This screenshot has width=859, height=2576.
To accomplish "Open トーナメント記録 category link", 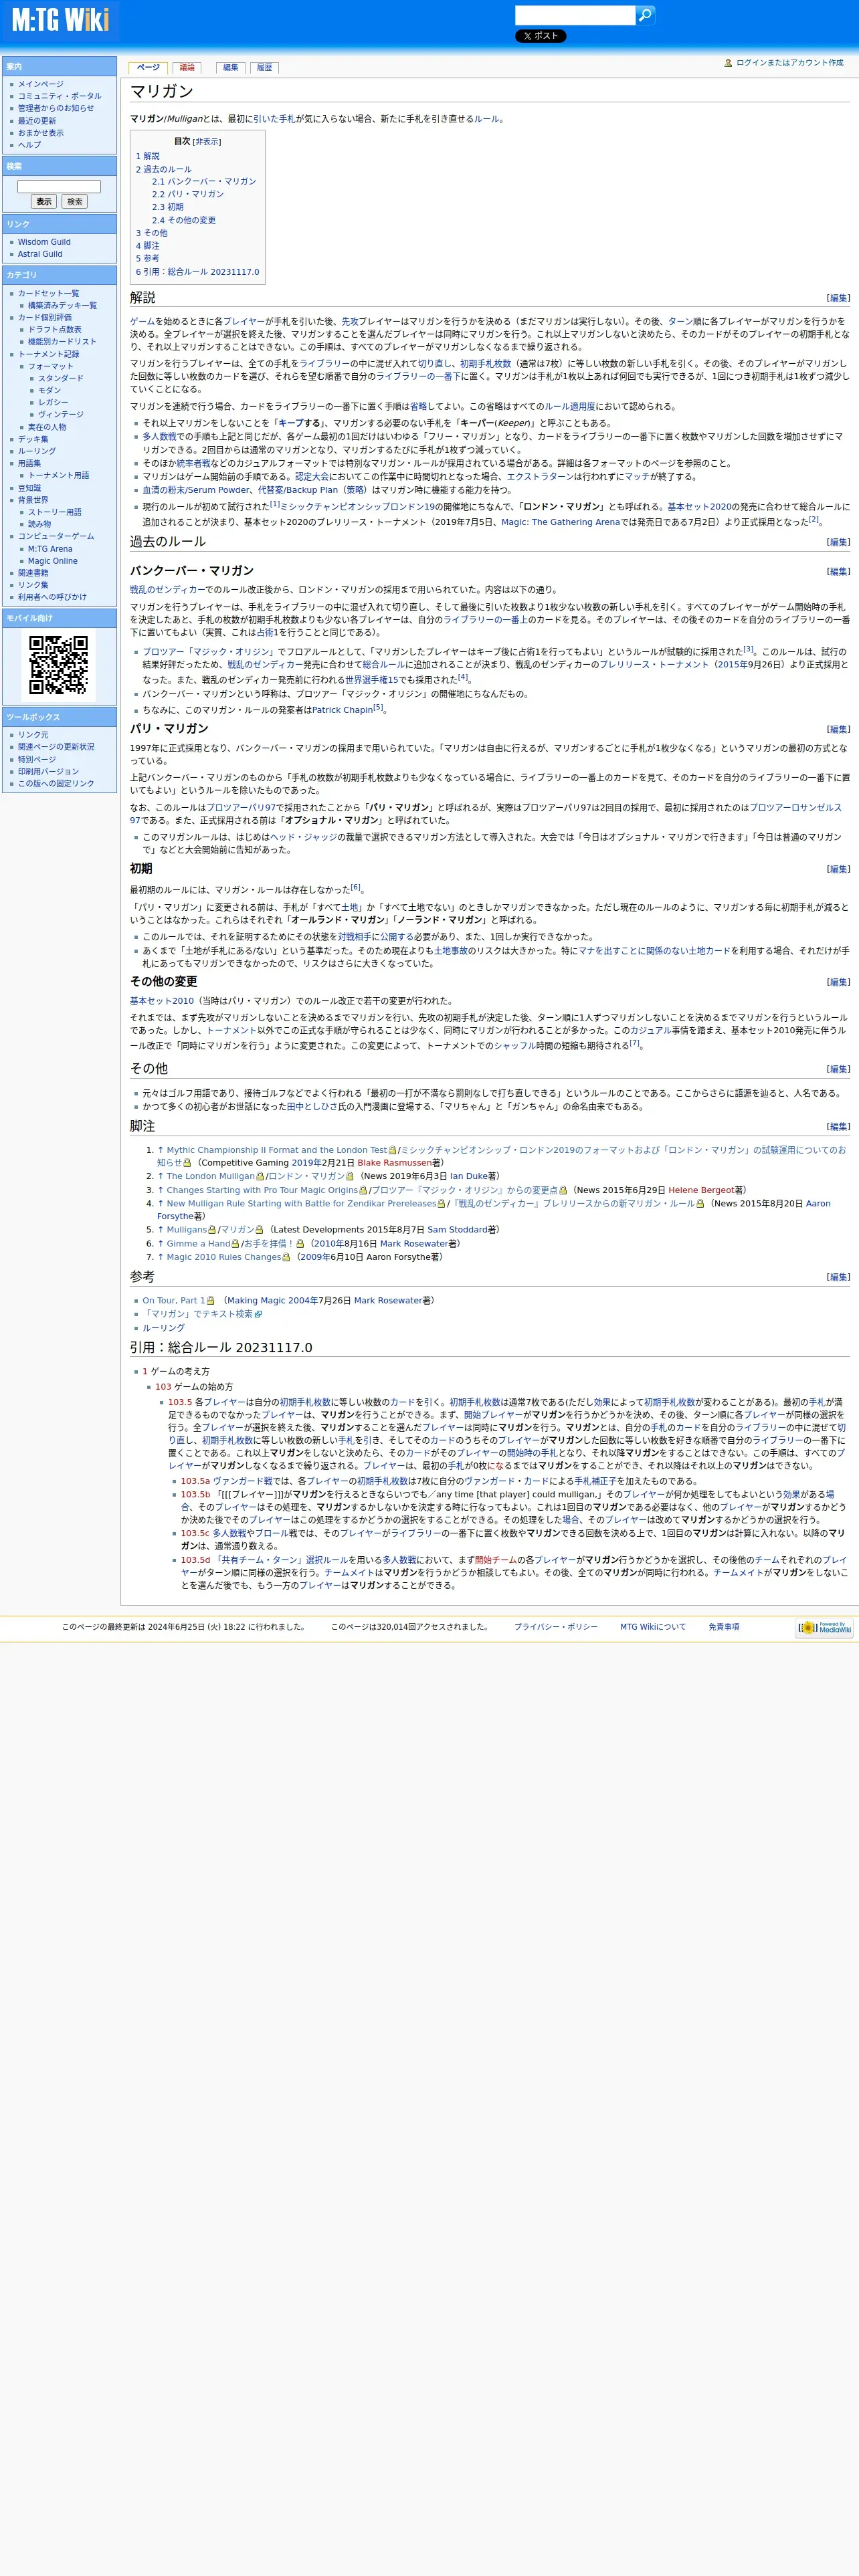I will 48,354.
